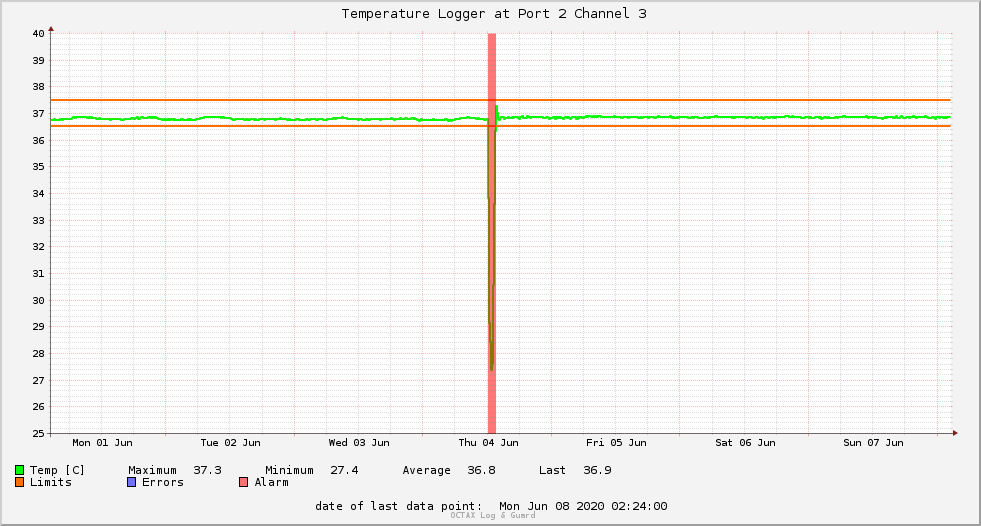Image resolution: width=981 pixels, height=526 pixels.
Task: Click the orange Limits legend swatch
Action: 19,482
